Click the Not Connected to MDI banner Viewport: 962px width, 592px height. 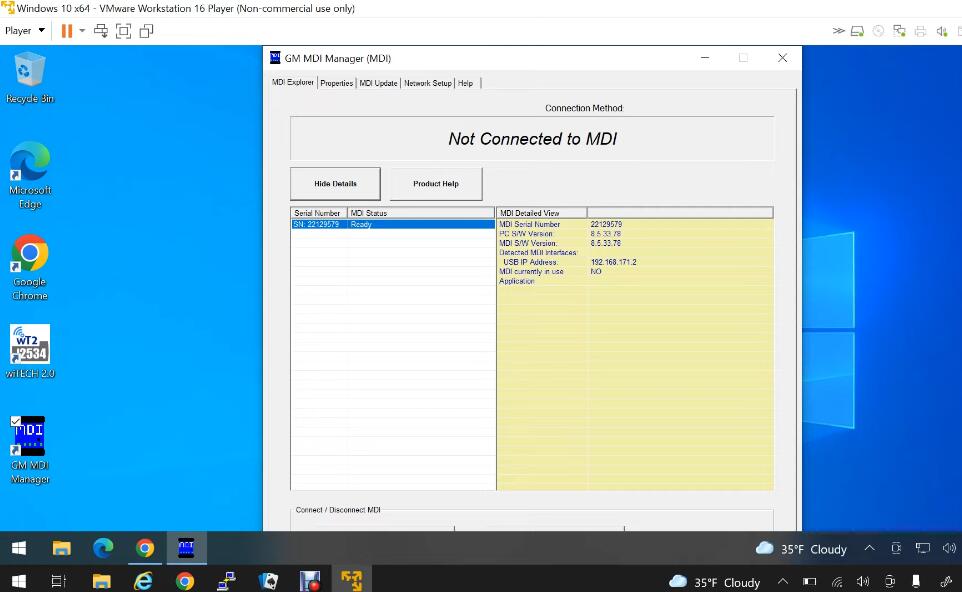coord(532,139)
